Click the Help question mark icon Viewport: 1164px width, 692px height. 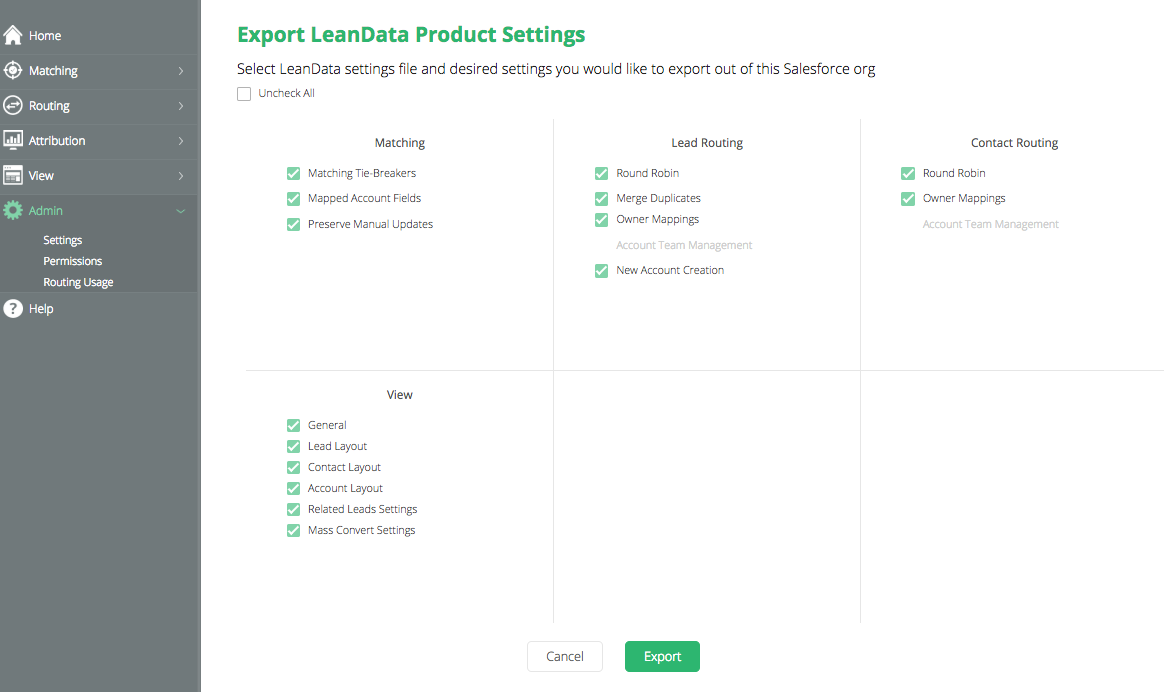pyautogui.click(x=13, y=308)
